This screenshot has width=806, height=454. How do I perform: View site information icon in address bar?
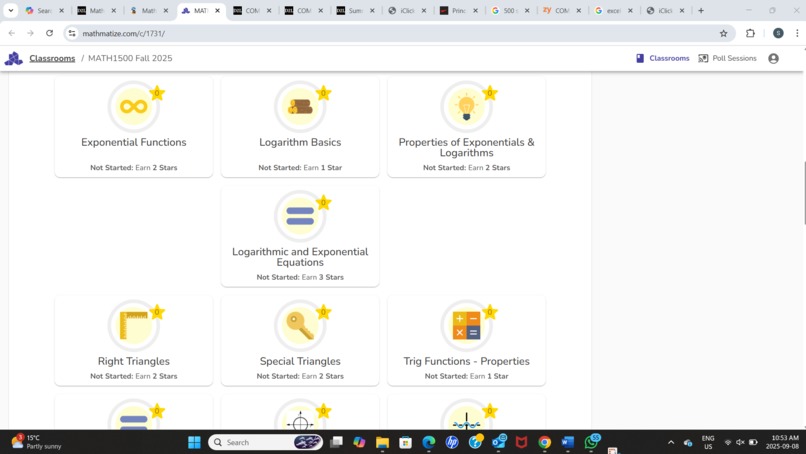pyautogui.click(x=72, y=33)
